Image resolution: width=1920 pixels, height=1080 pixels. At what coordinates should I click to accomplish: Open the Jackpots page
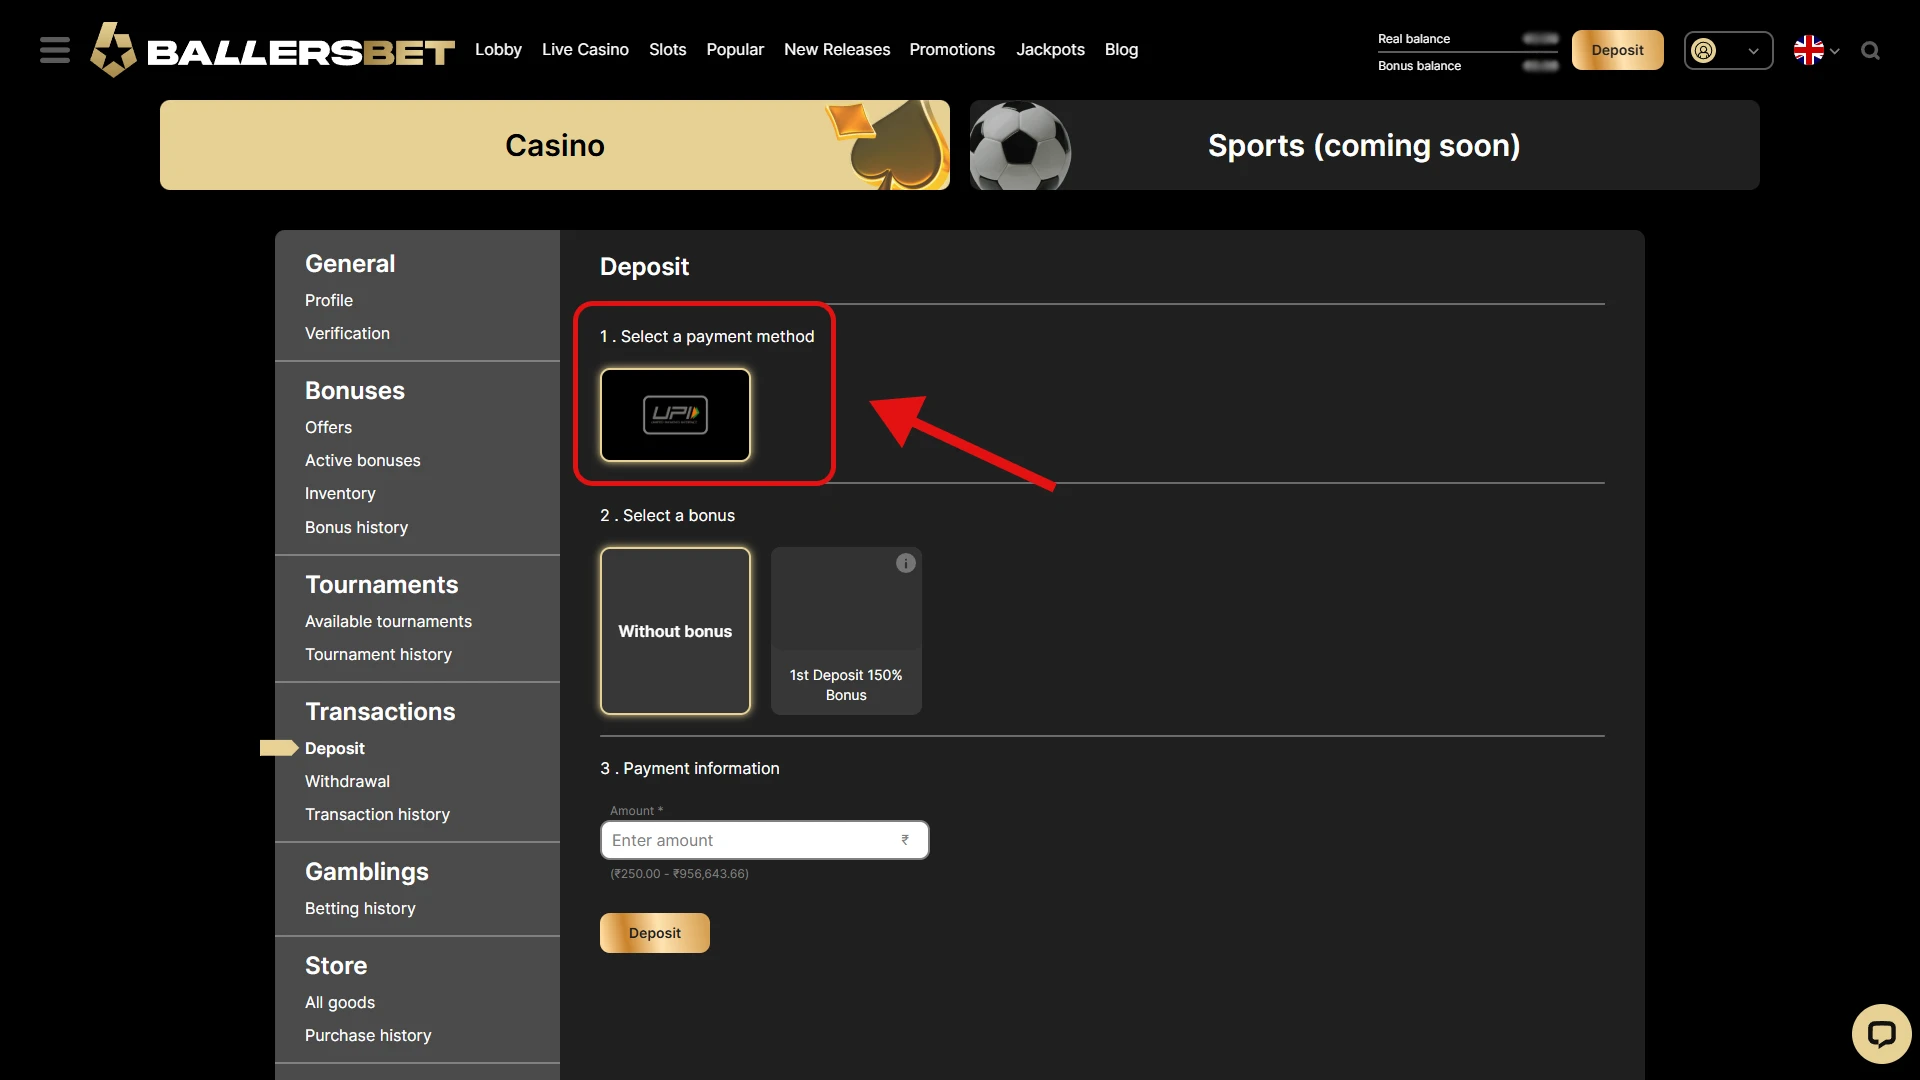tap(1050, 49)
